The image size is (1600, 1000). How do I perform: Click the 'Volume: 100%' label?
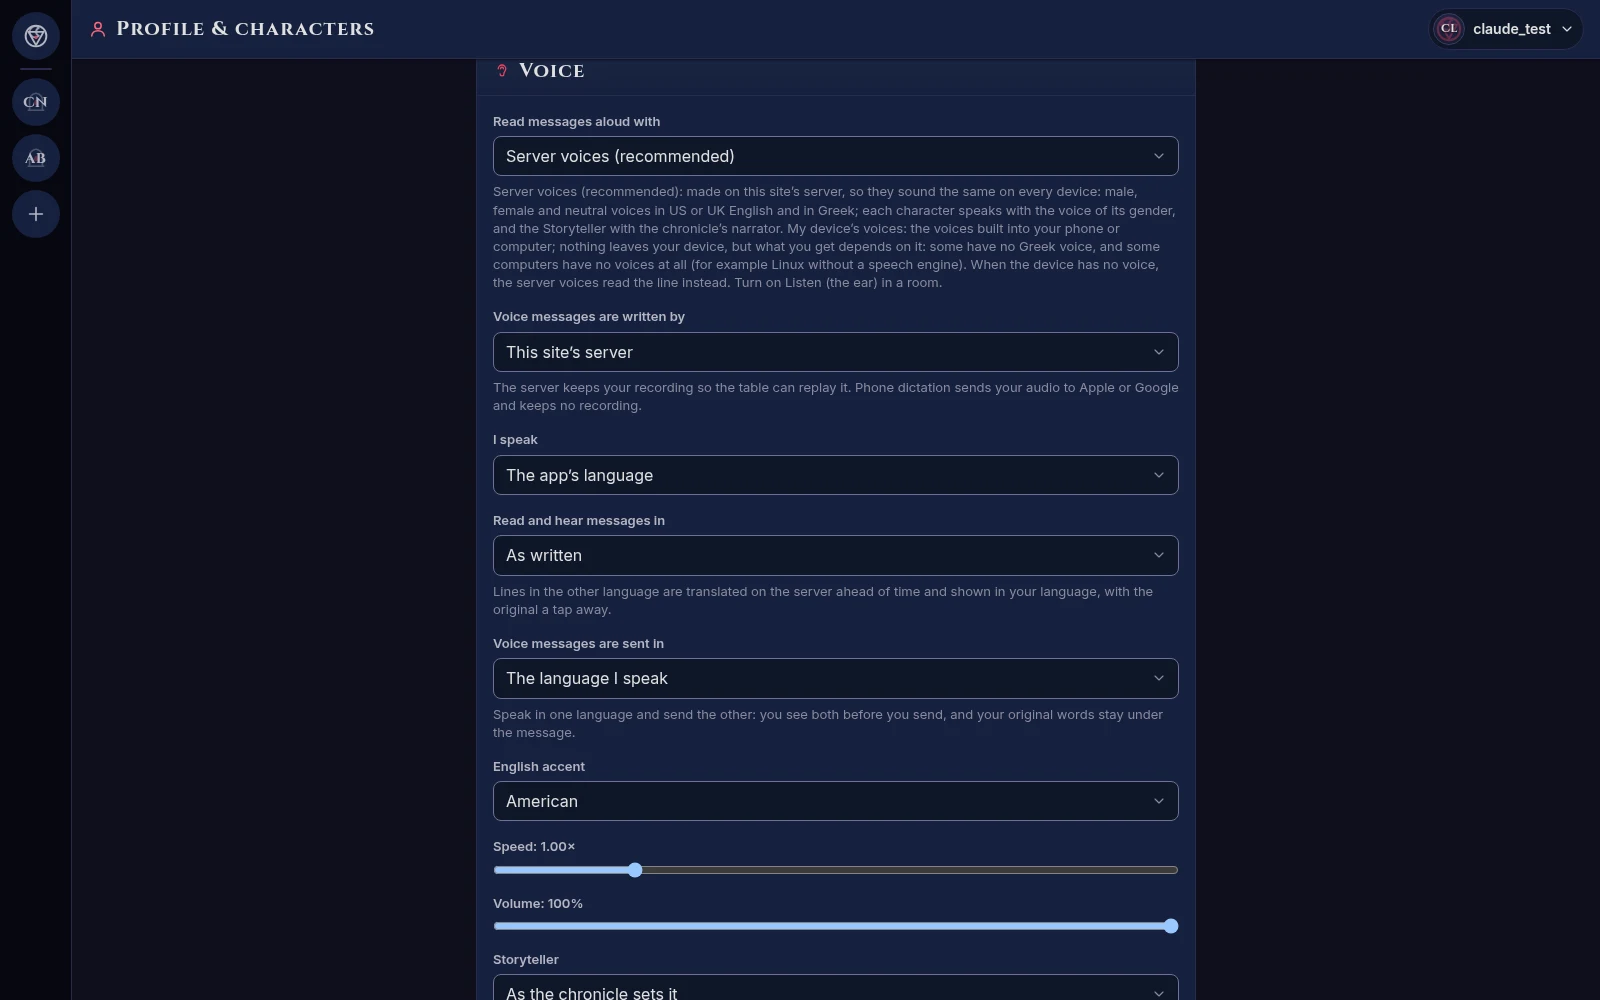point(538,904)
